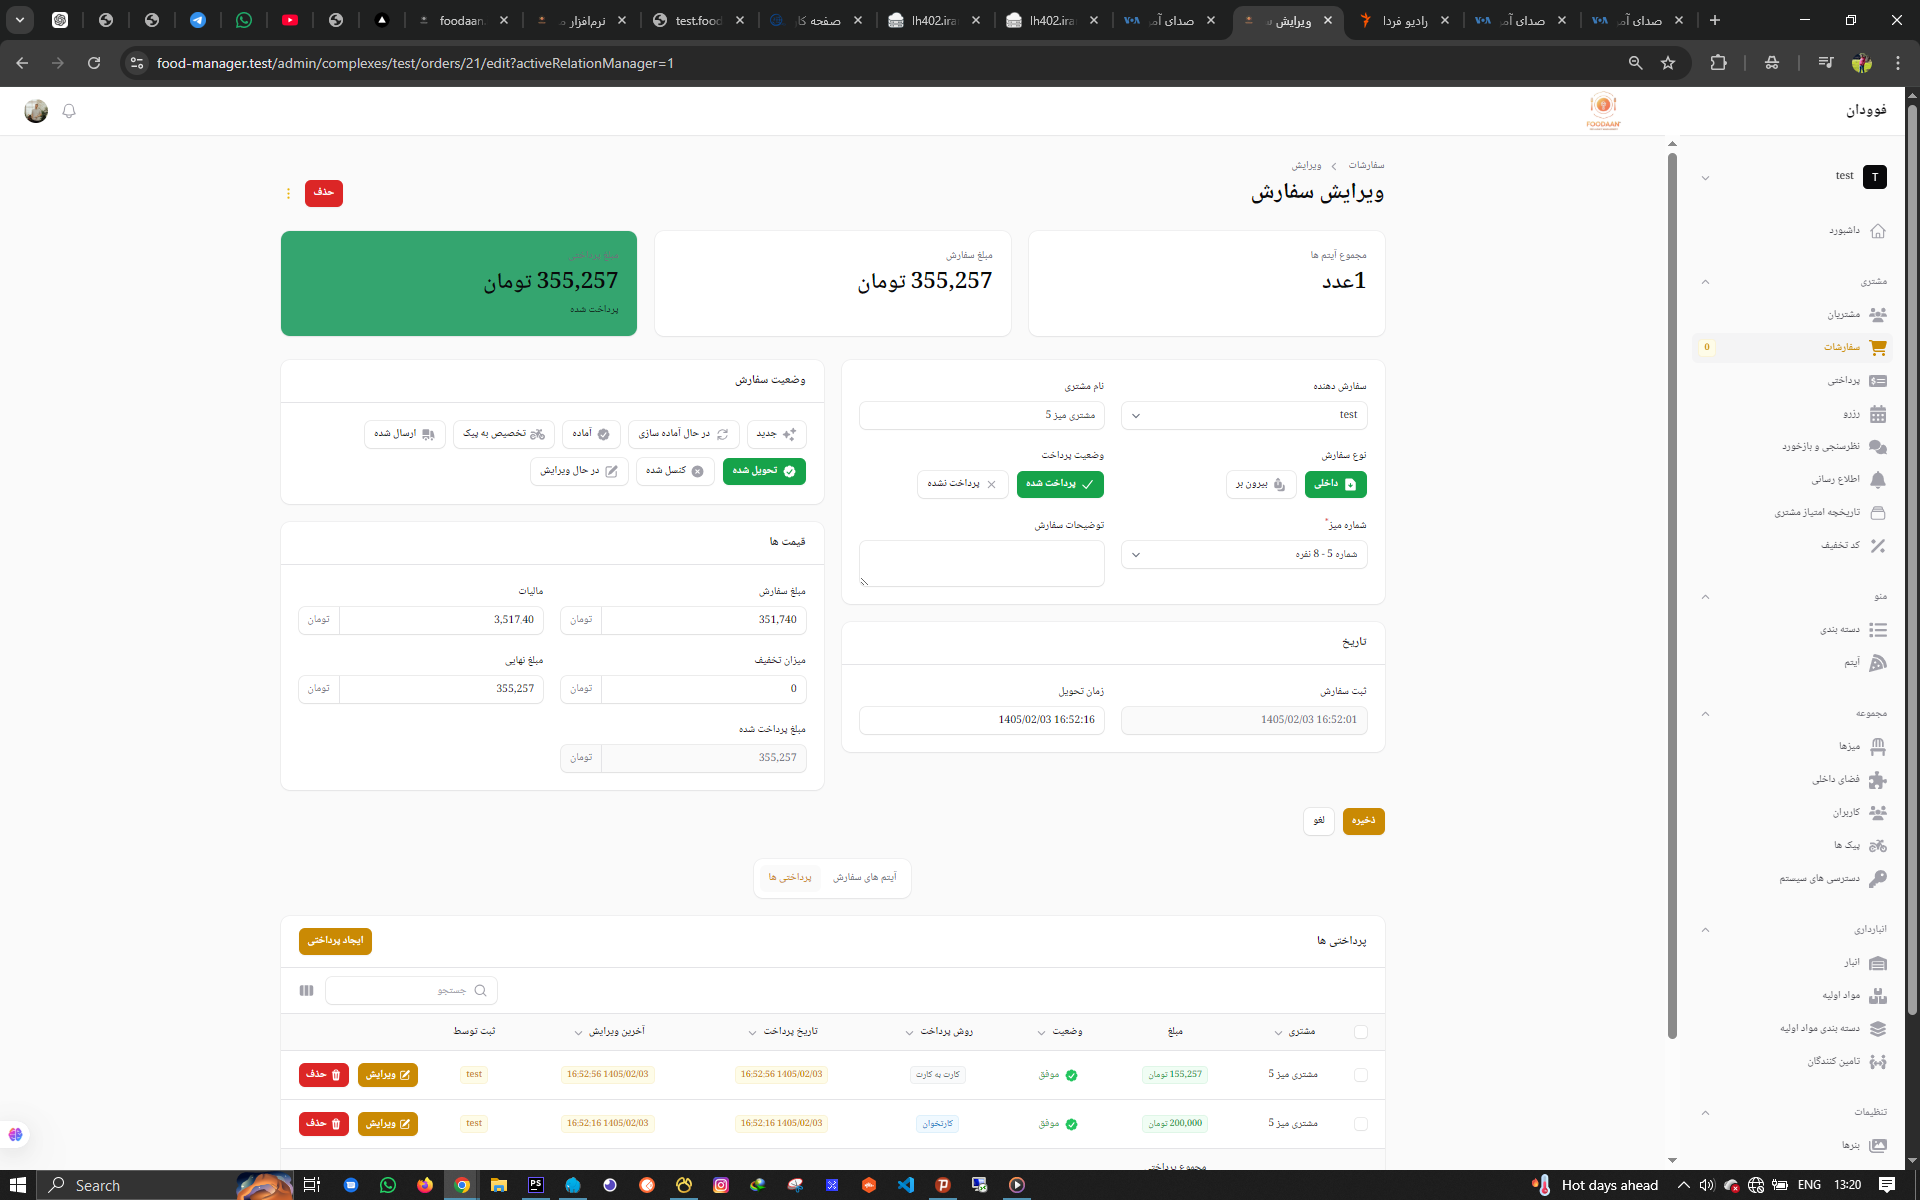The image size is (1920, 1200).
Task: Open کد تخفیف percent icon in sidebar
Action: pyautogui.click(x=1878, y=545)
